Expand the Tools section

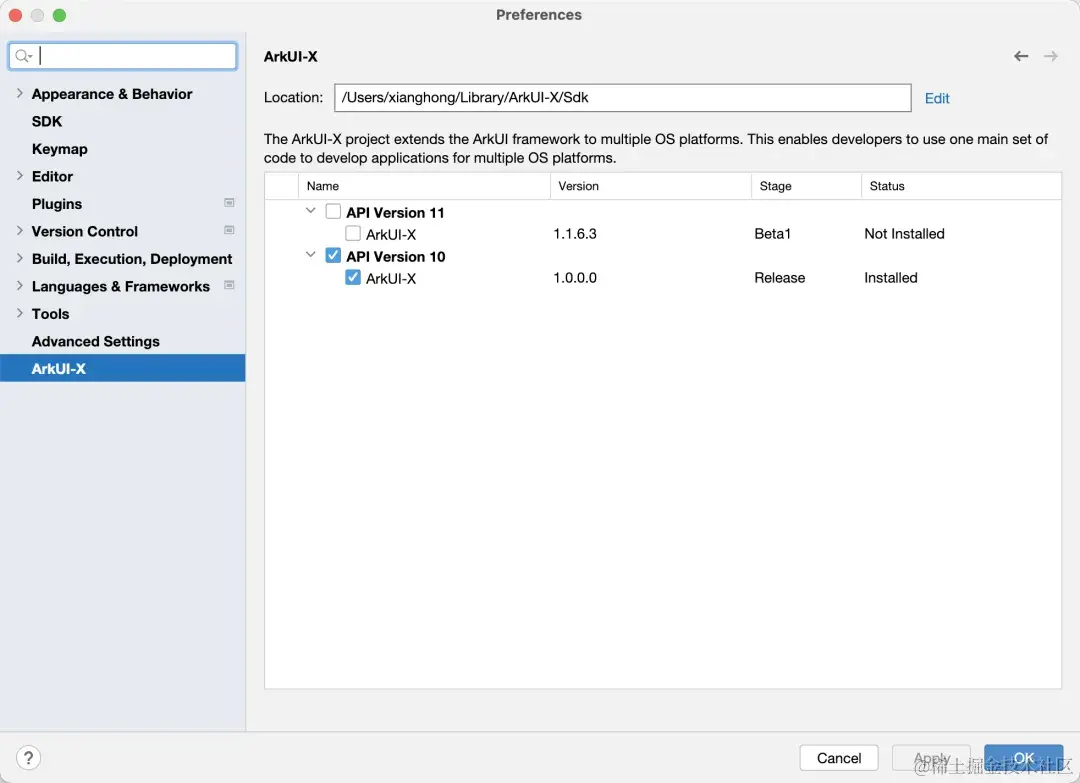pyautogui.click(x=19, y=313)
